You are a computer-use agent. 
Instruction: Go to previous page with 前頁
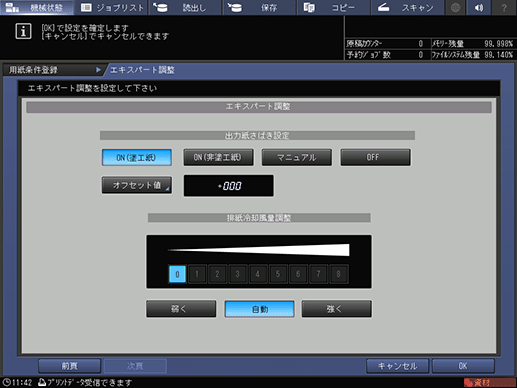(x=69, y=366)
